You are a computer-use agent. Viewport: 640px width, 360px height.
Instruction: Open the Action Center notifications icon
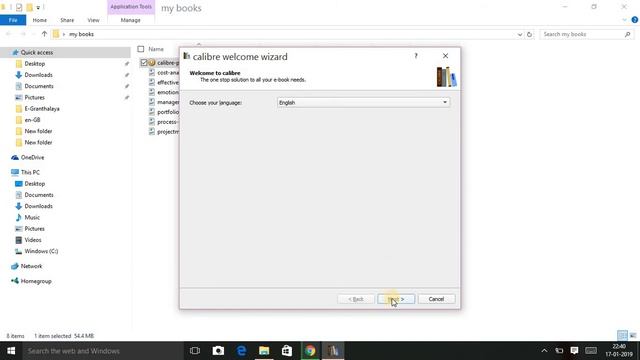[x=574, y=351]
